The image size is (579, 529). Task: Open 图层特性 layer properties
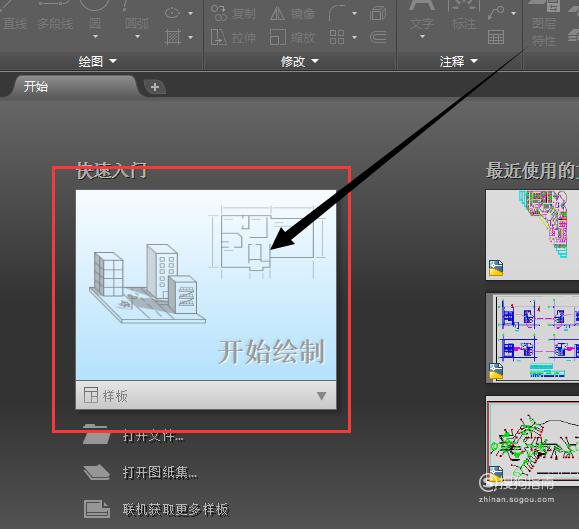544,23
